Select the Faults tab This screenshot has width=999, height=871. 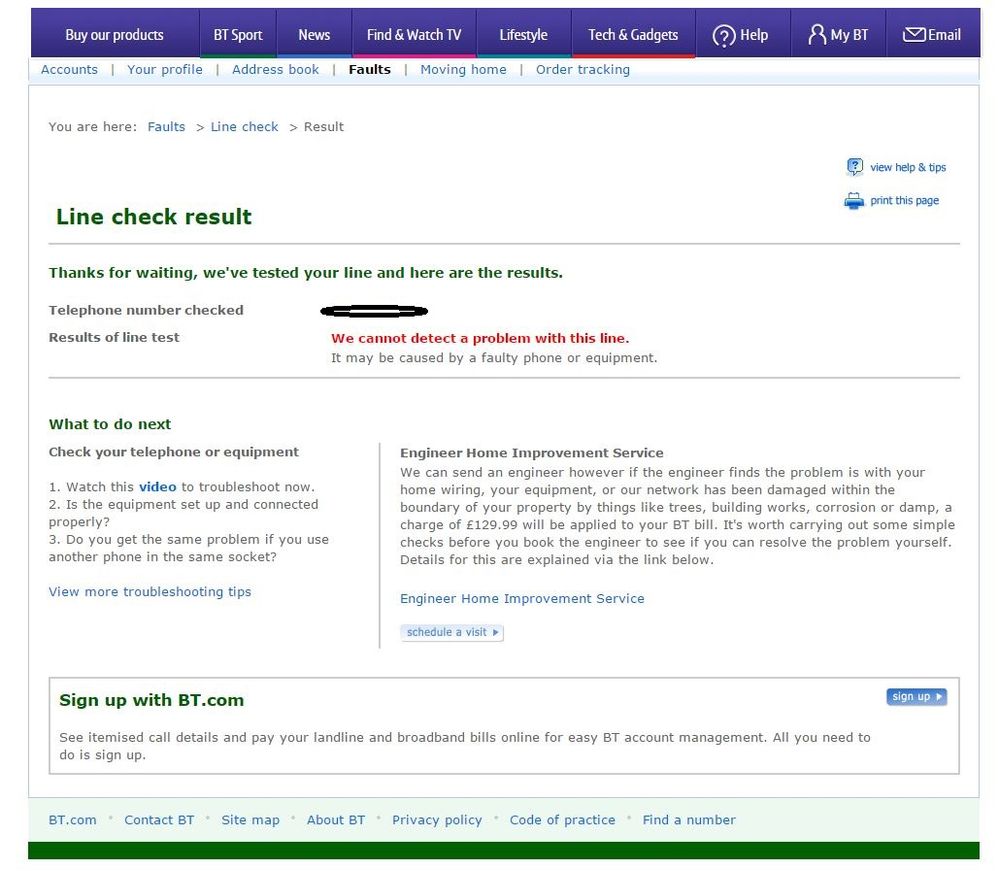click(370, 69)
